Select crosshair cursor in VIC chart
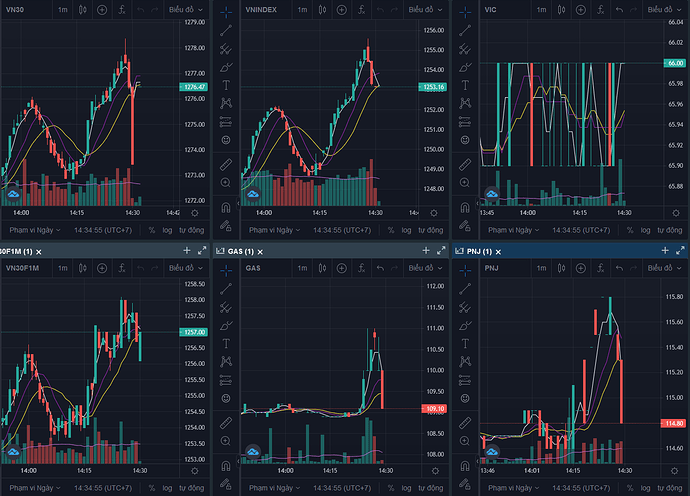The width and height of the screenshot is (690, 496). point(465,12)
